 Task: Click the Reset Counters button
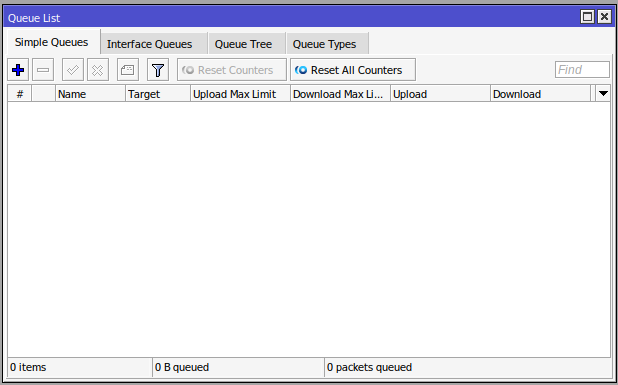(232, 70)
